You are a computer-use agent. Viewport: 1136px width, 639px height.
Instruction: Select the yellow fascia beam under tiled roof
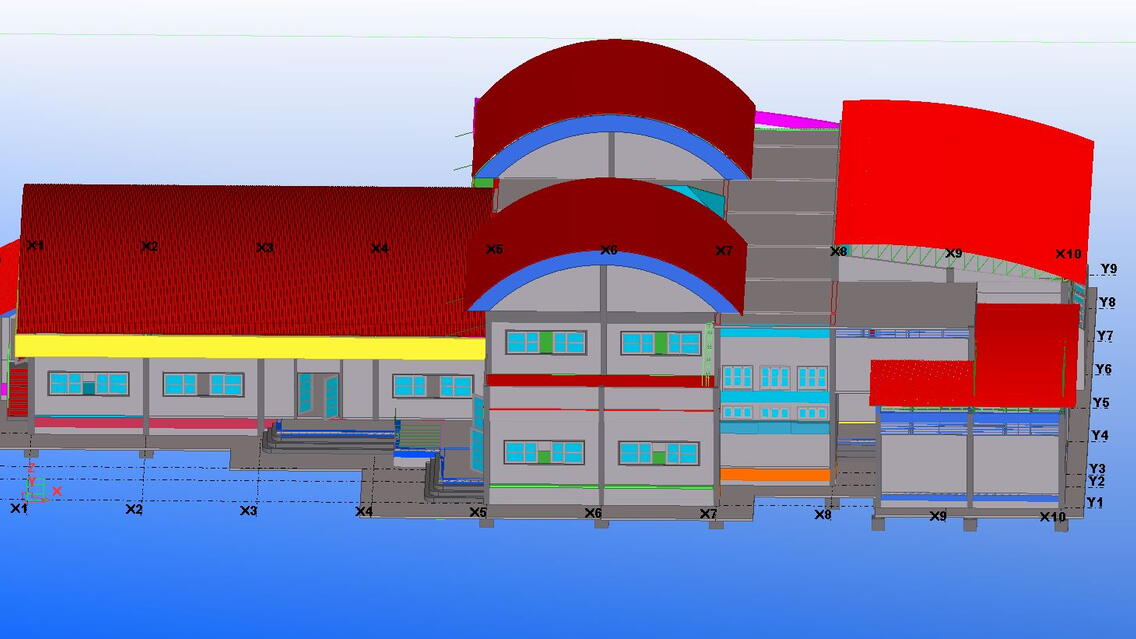point(250,347)
